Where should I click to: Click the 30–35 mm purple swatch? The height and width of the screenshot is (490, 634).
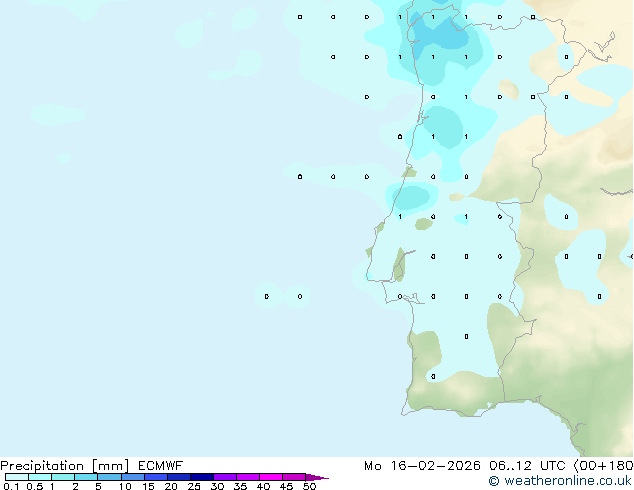(x=225, y=477)
